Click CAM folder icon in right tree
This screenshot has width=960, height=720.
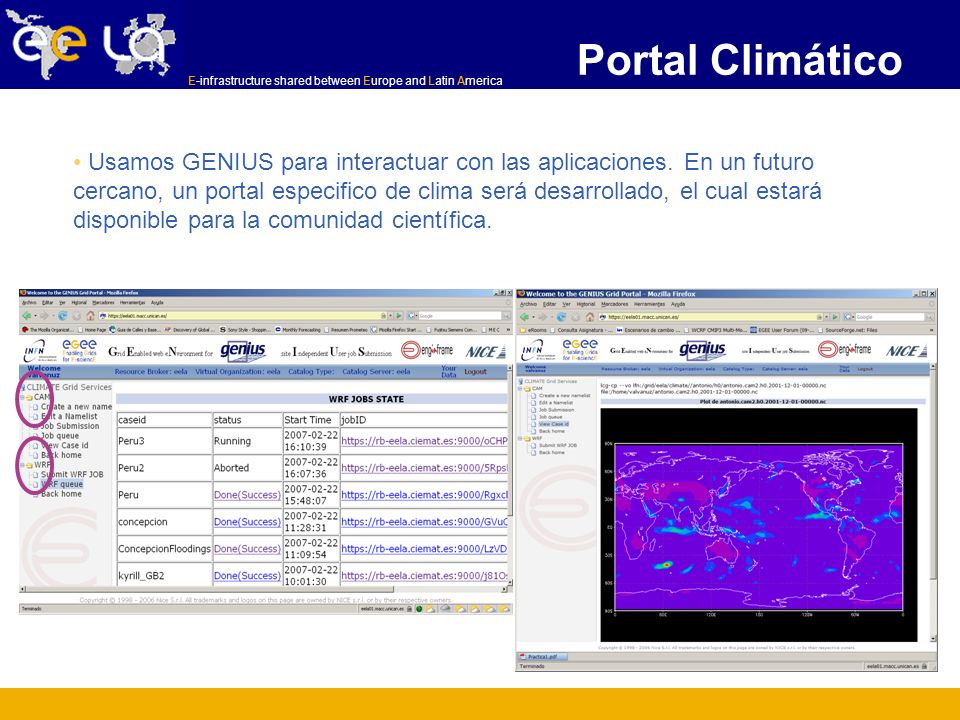(x=527, y=389)
